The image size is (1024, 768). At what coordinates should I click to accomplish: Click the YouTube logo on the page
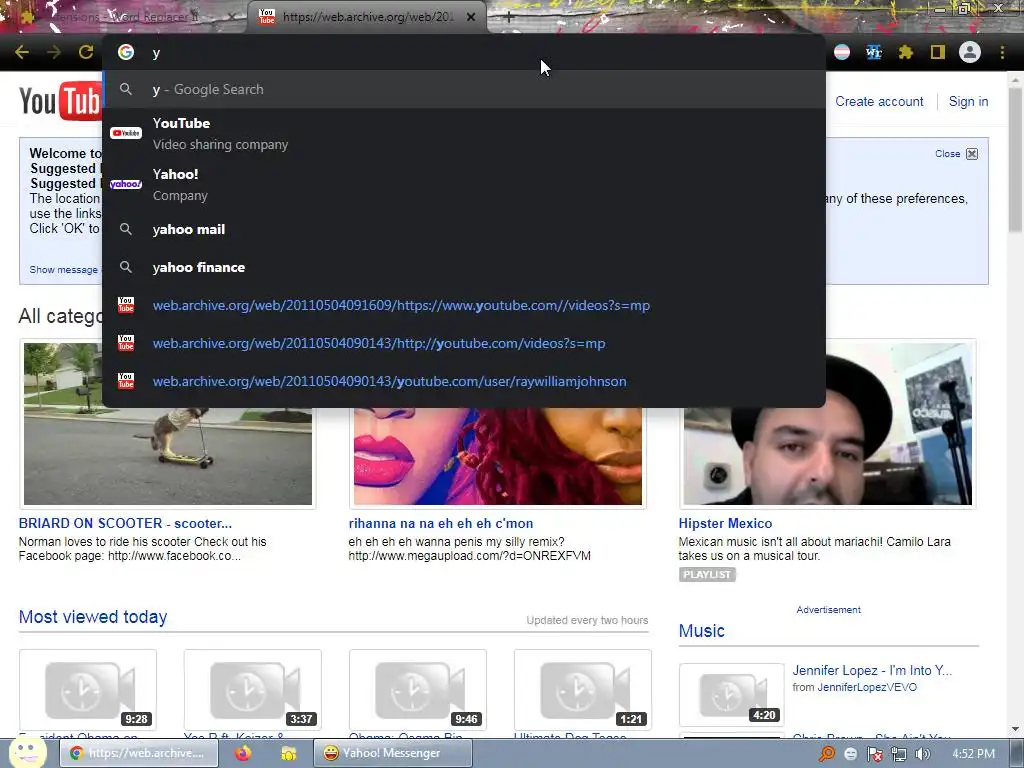[59, 101]
